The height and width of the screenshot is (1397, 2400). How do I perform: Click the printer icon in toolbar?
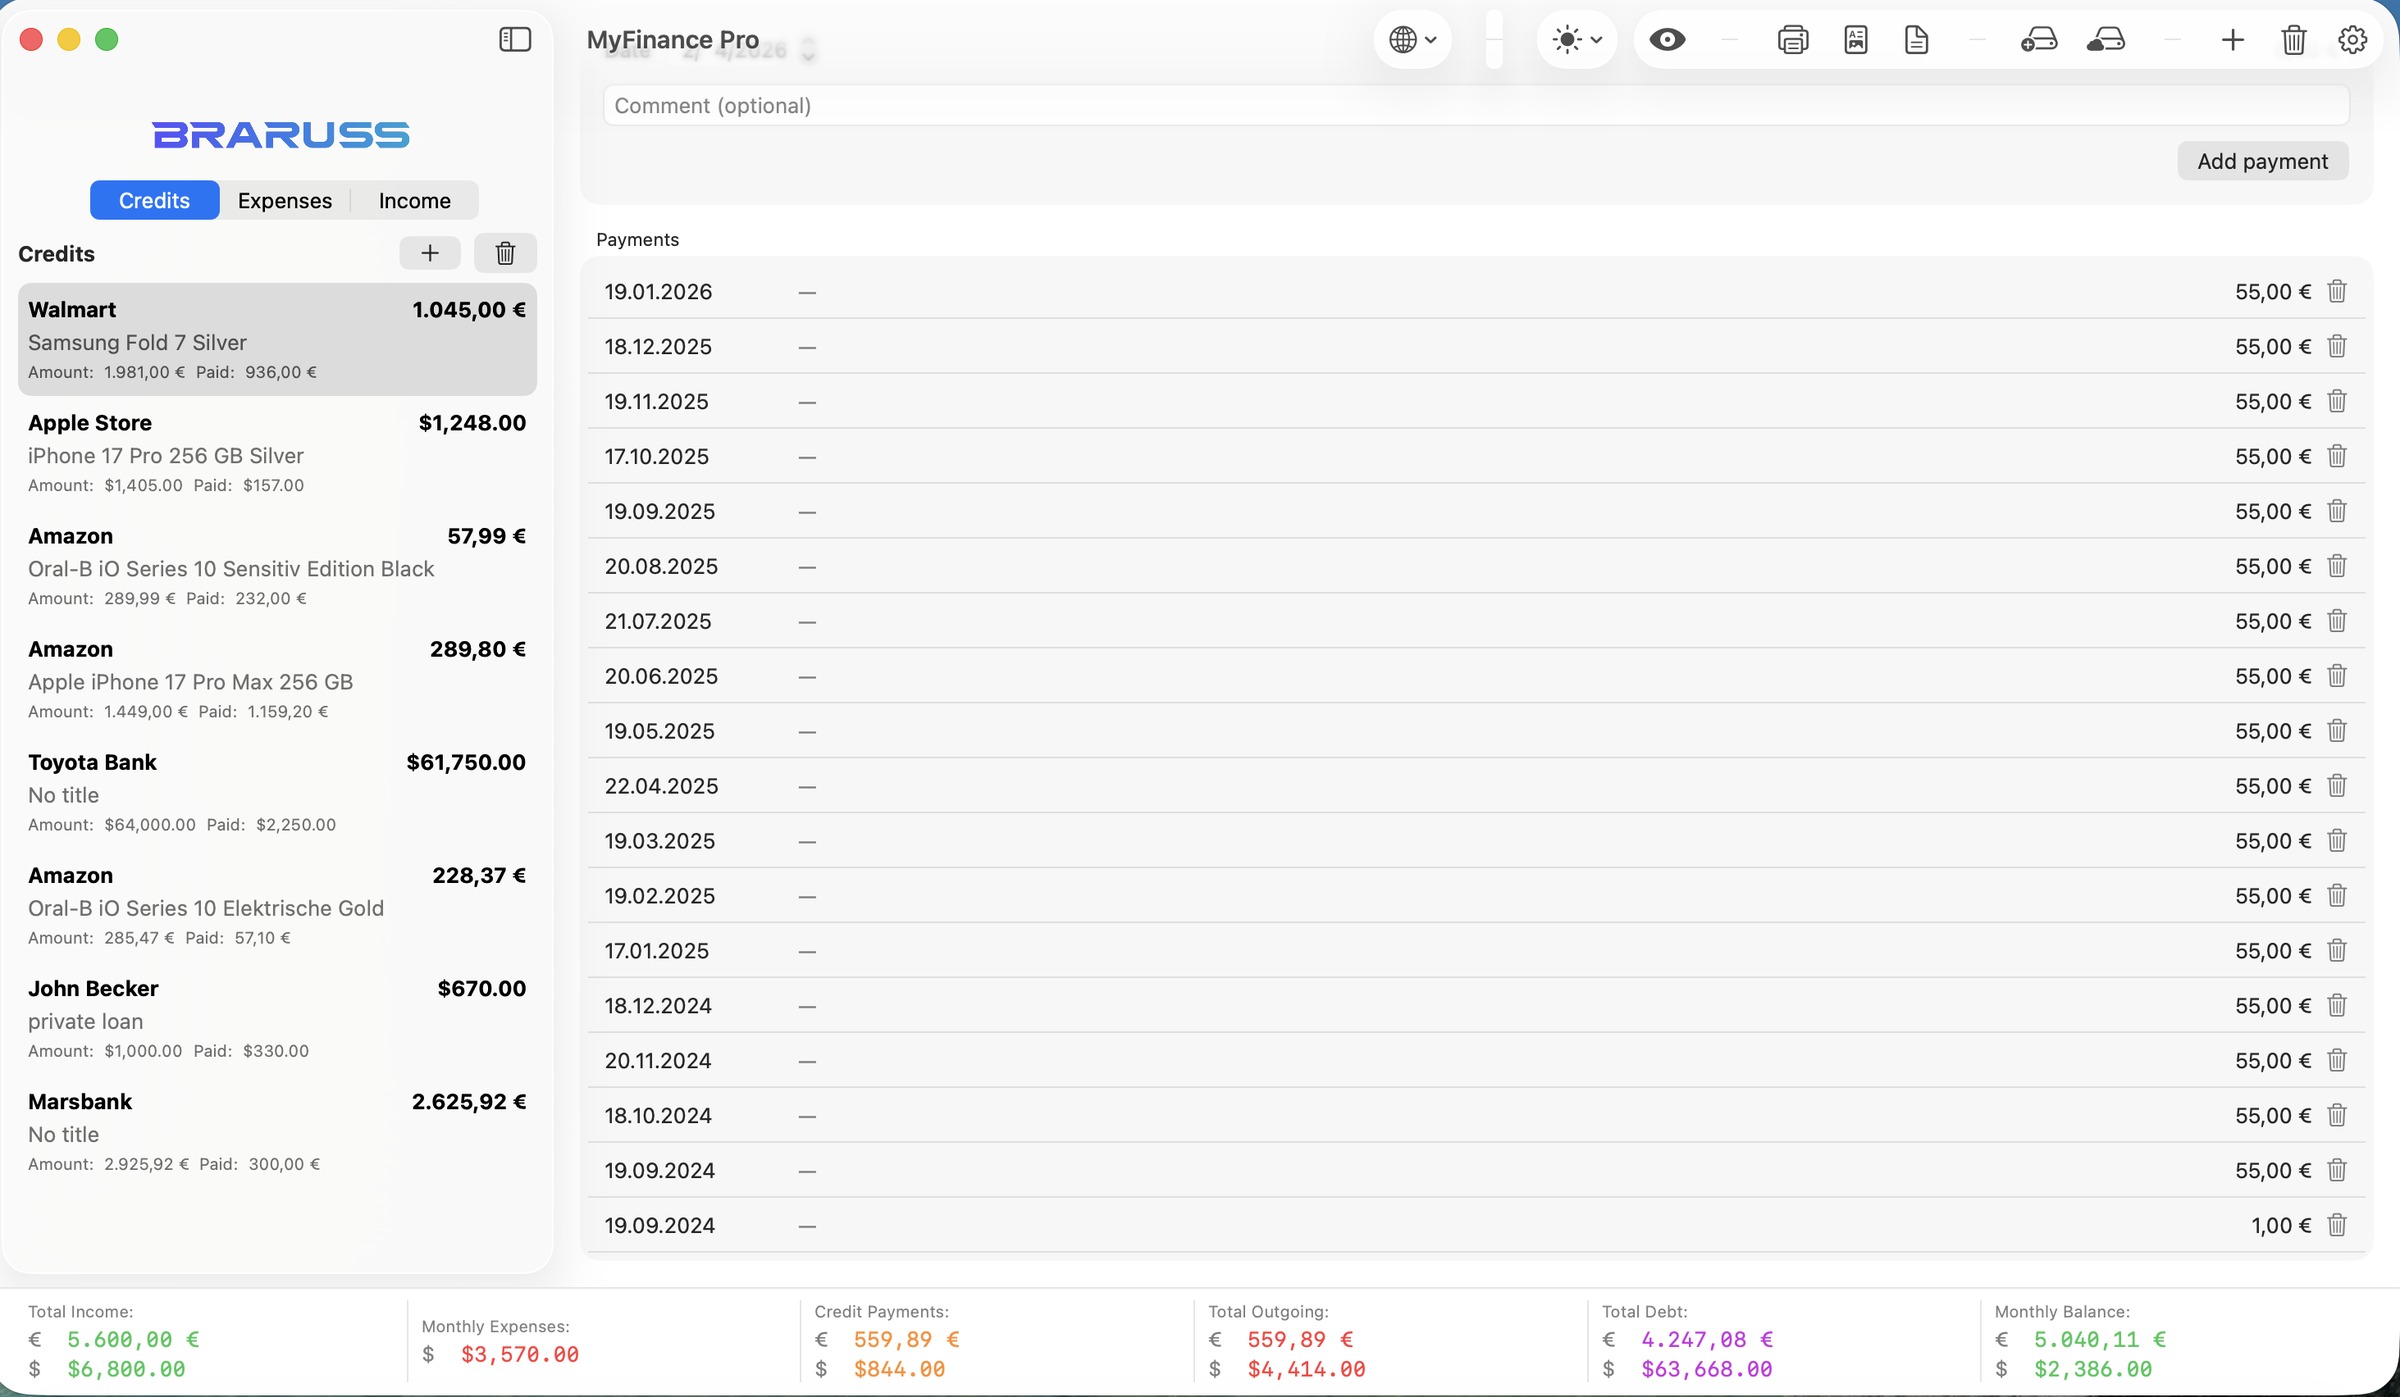point(1792,40)
